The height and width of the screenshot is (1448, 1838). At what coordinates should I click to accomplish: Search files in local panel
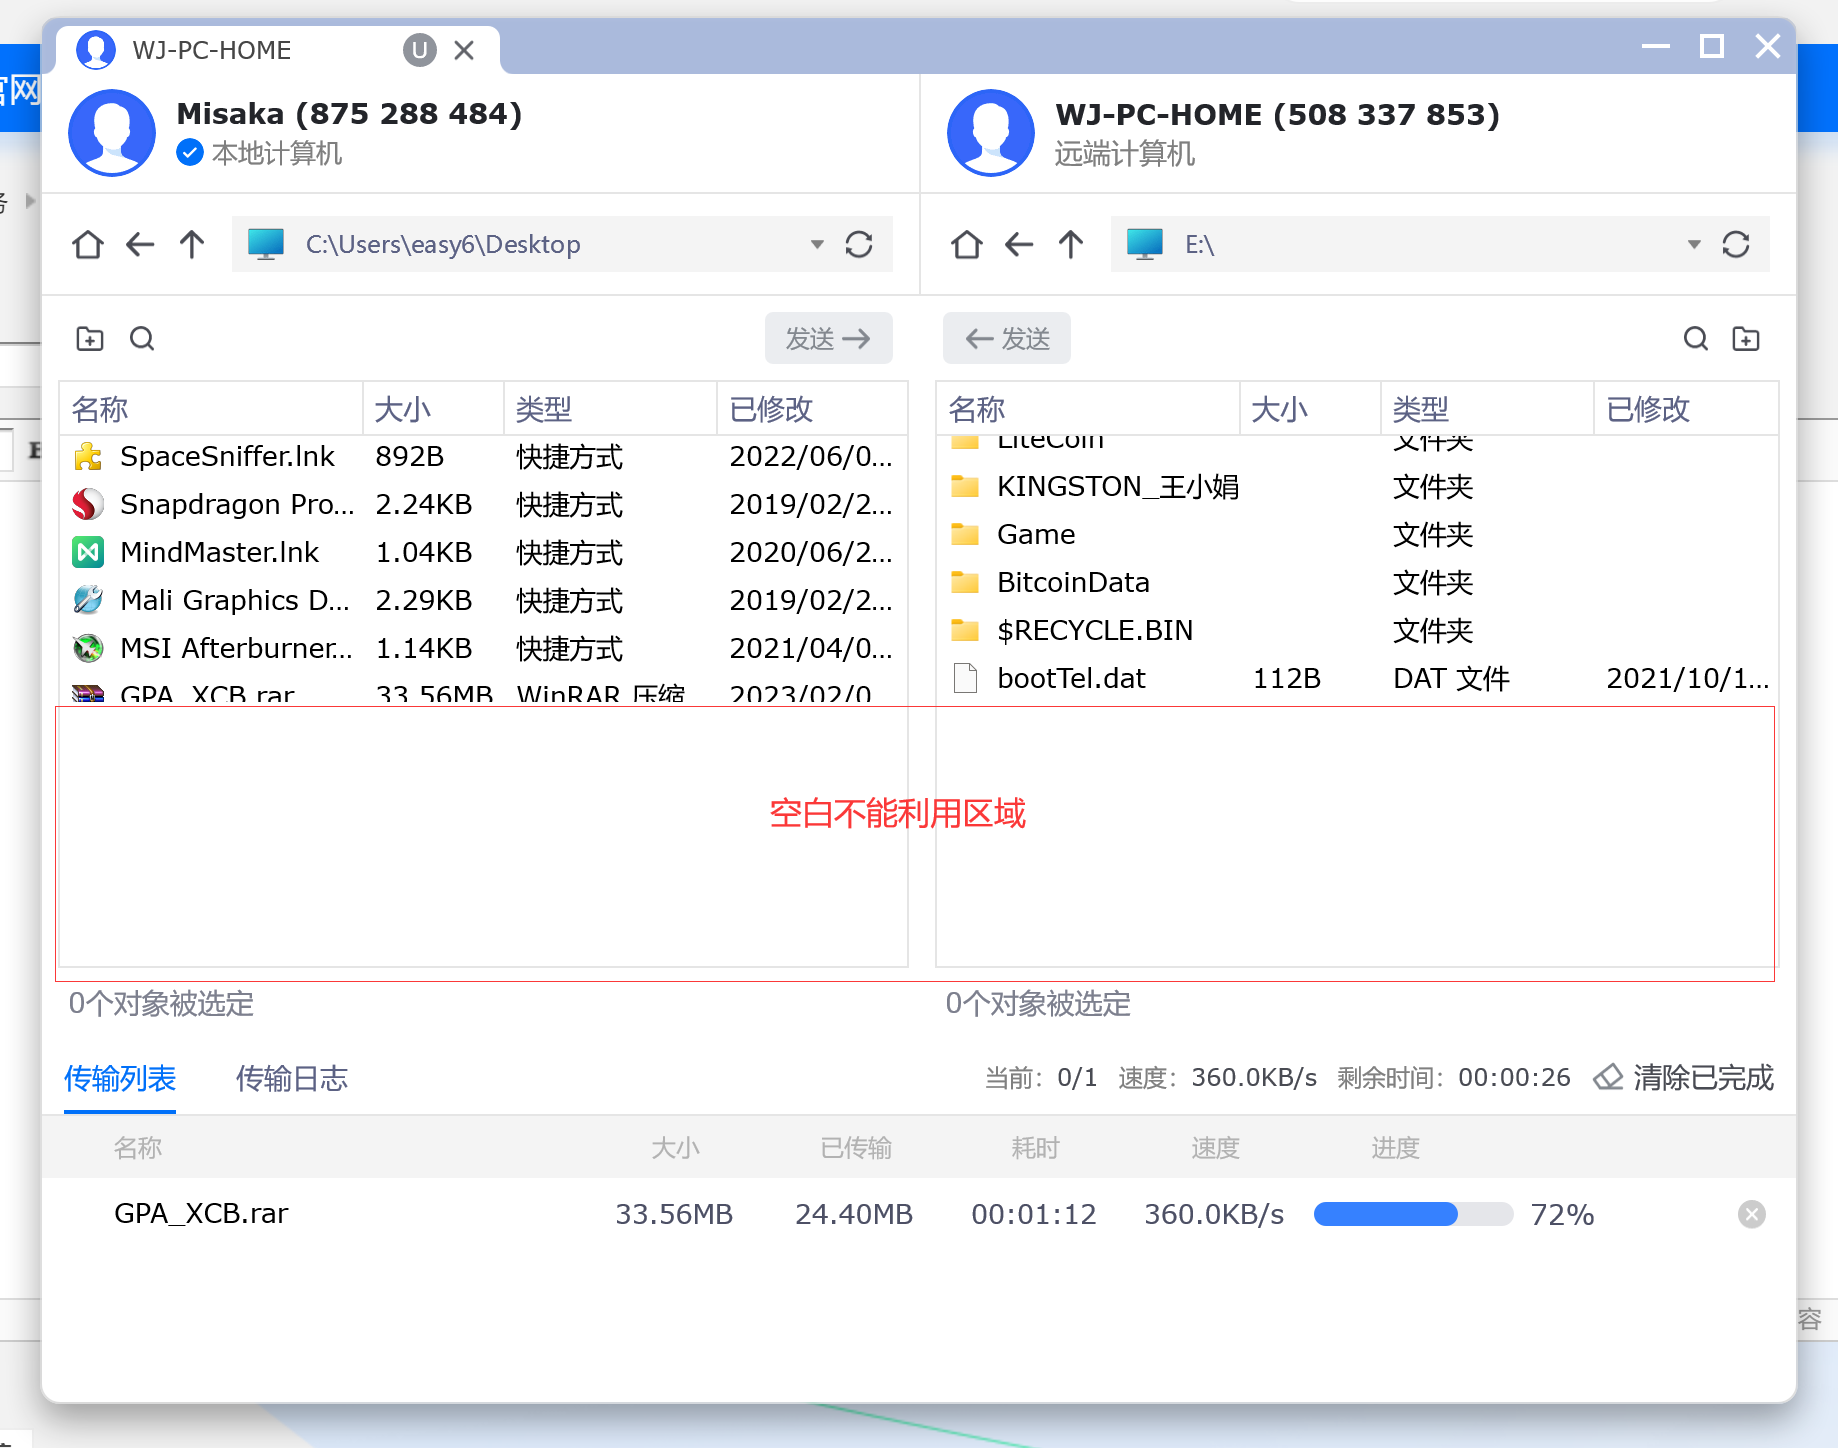(142, 339)
